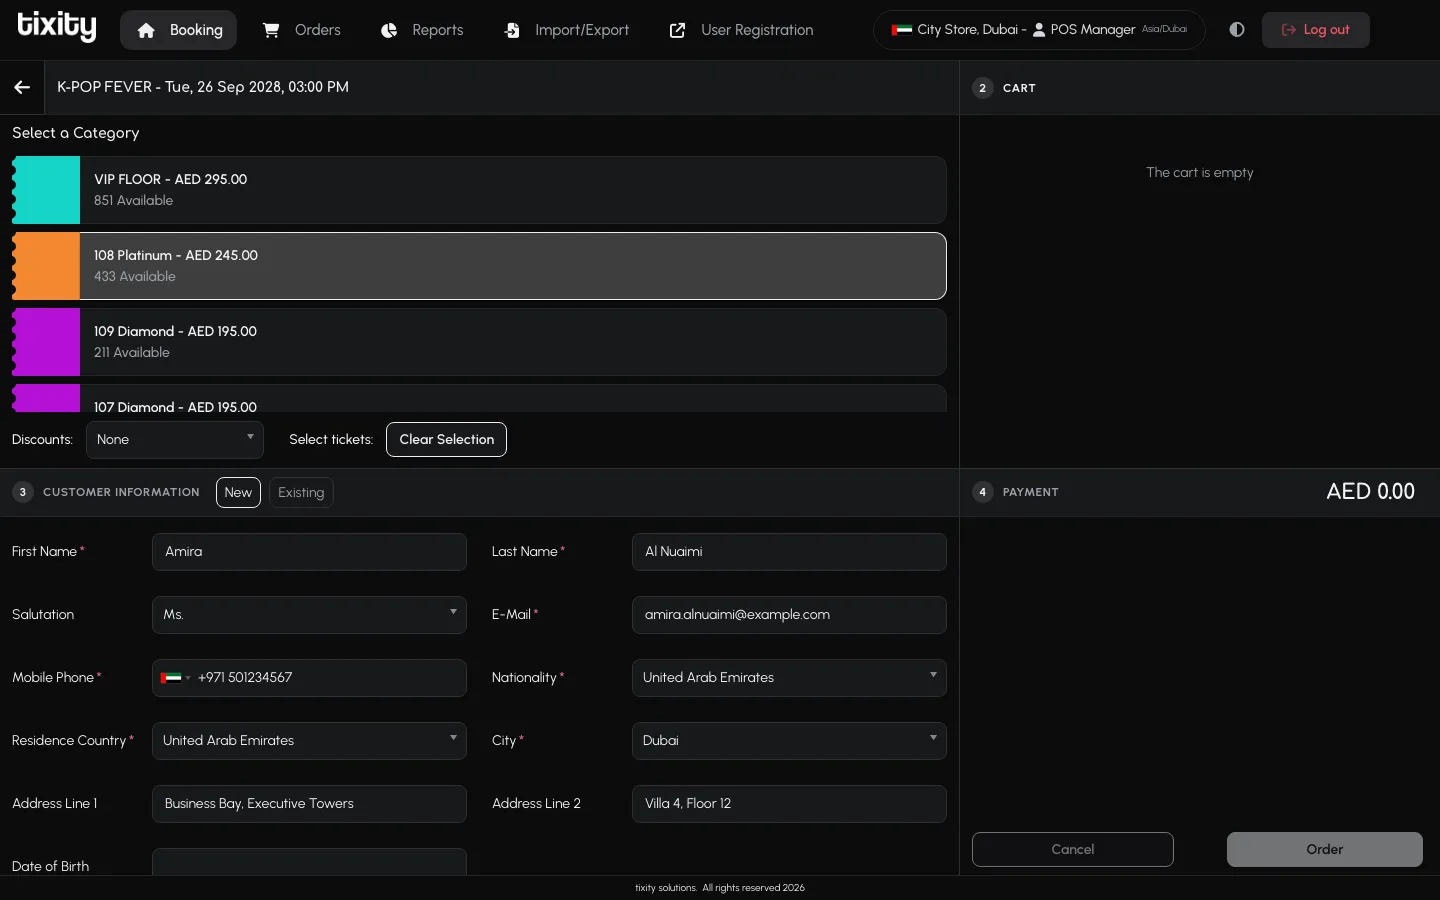Click the Last Name input field
1440x900 pixels.
pos(789,552)
